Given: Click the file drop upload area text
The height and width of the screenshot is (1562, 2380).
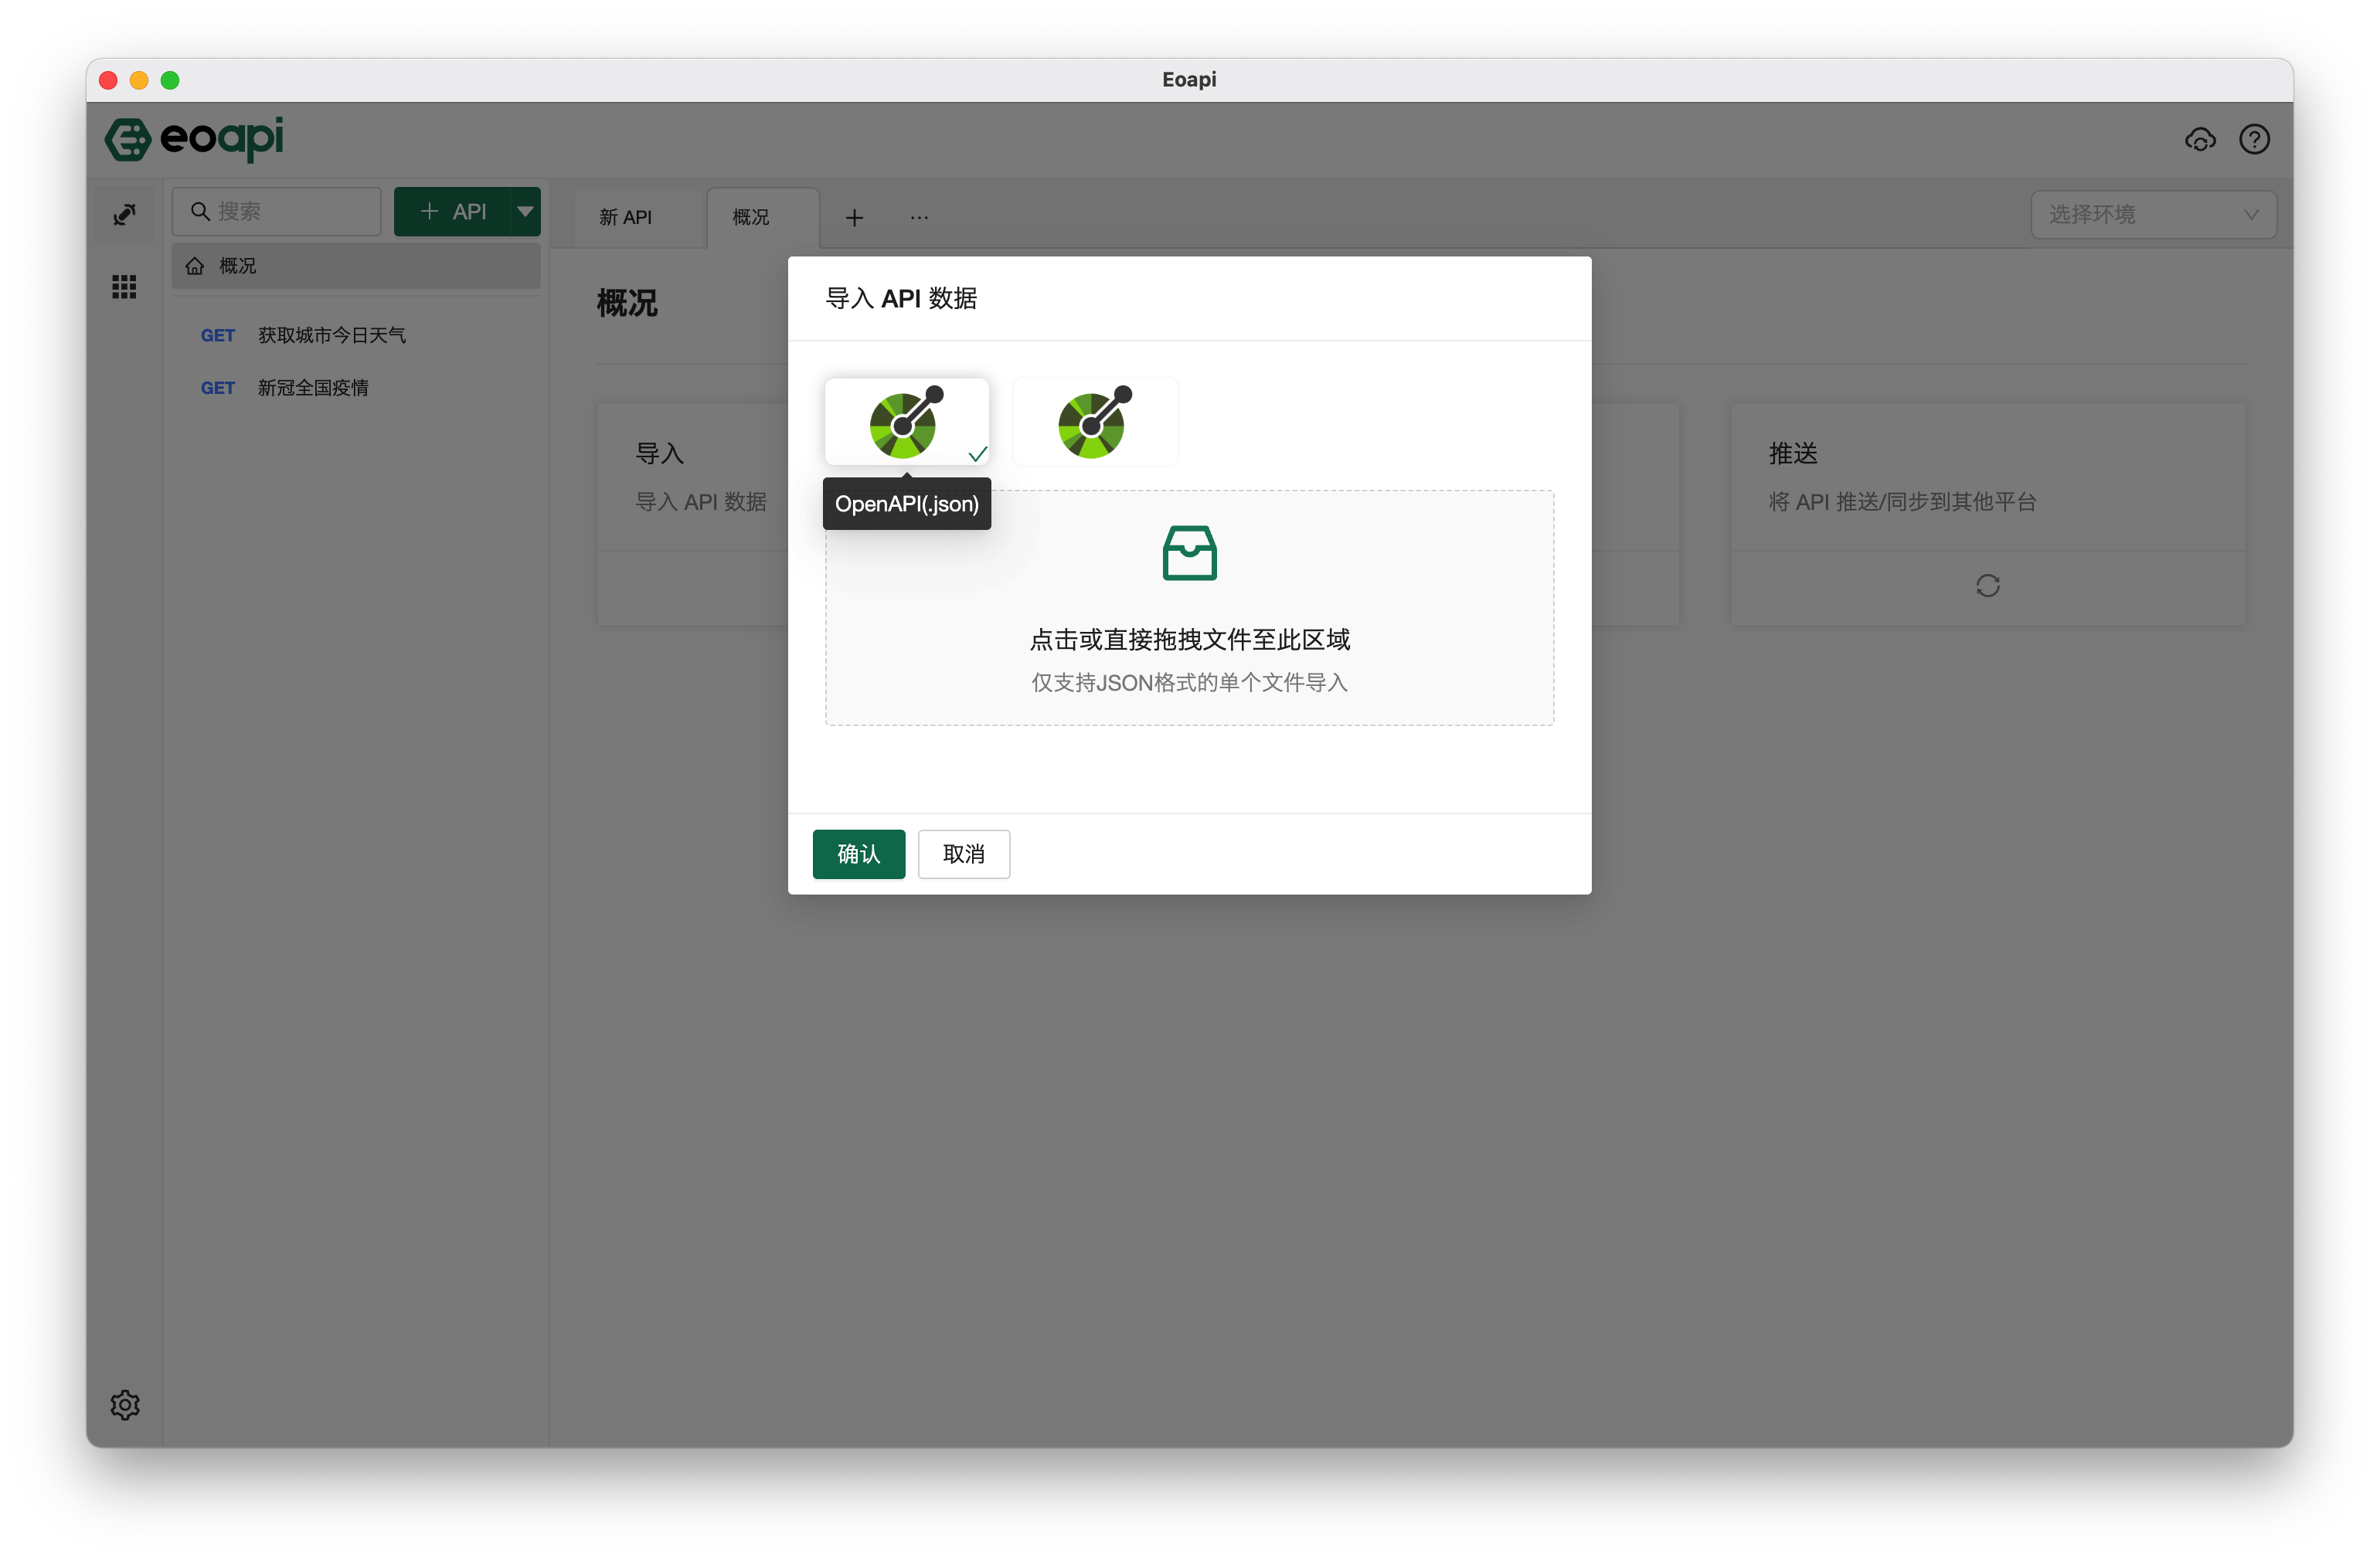Looking at the screenshot, I should 1189,639.
